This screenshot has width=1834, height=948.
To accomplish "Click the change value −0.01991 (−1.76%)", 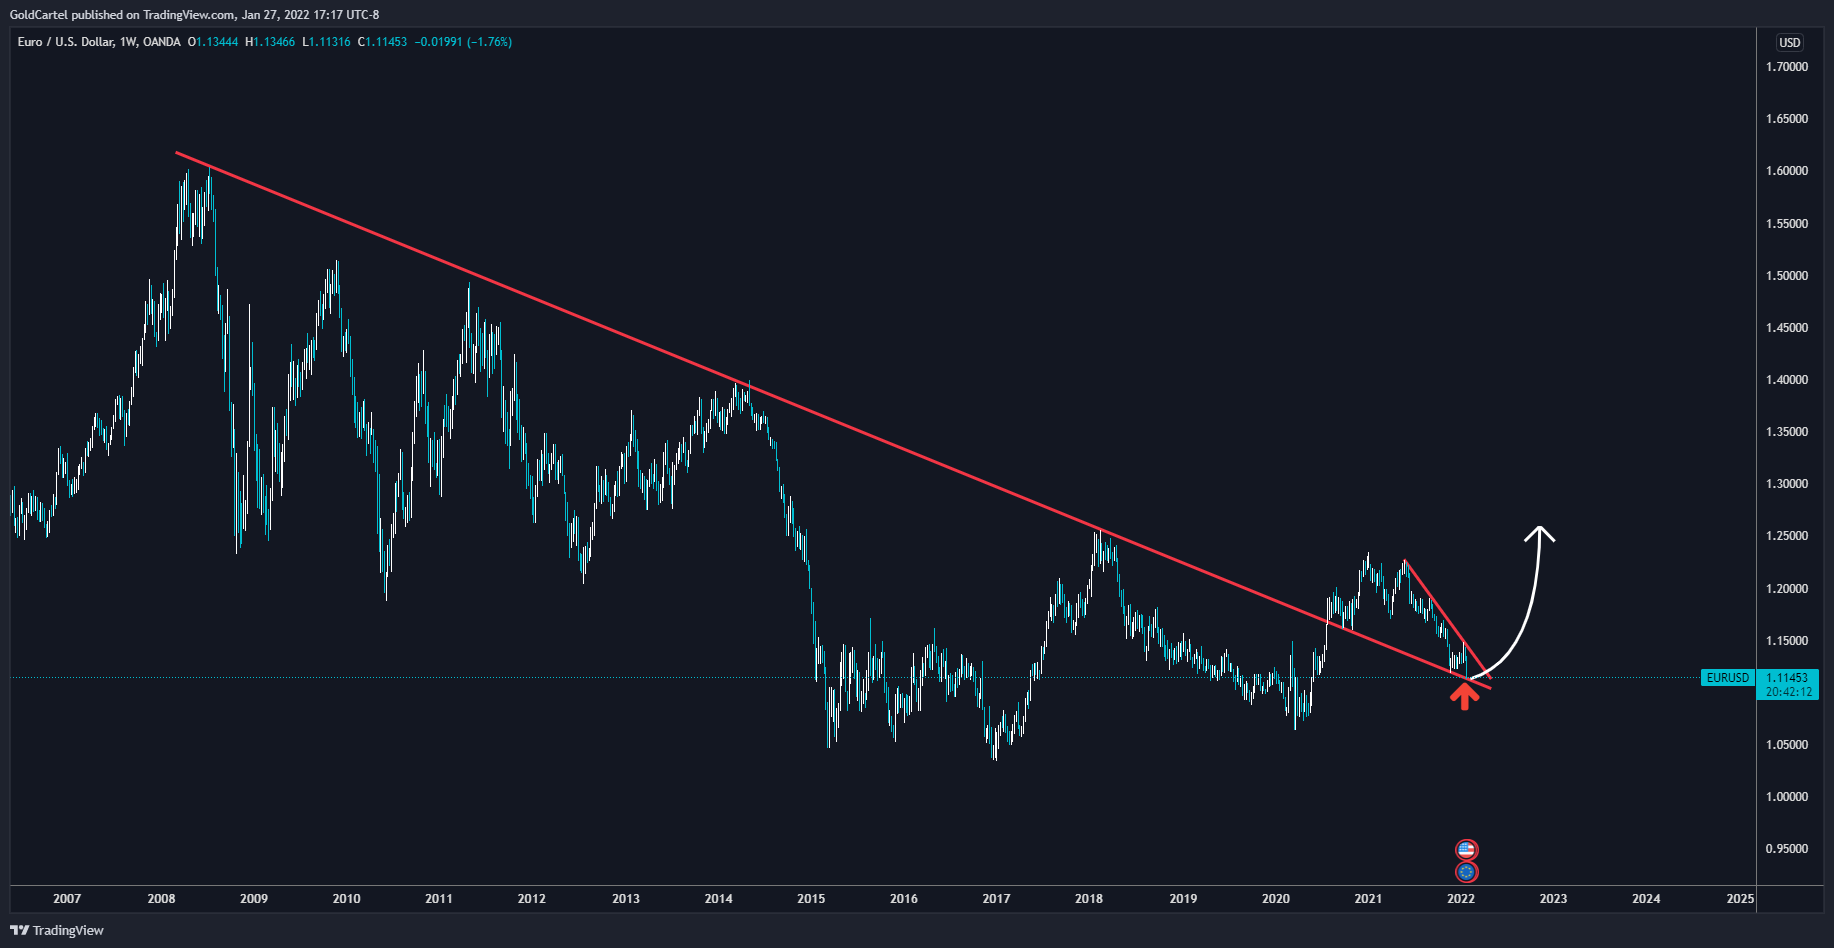I will pyautogui.click(x=464, y=42).
